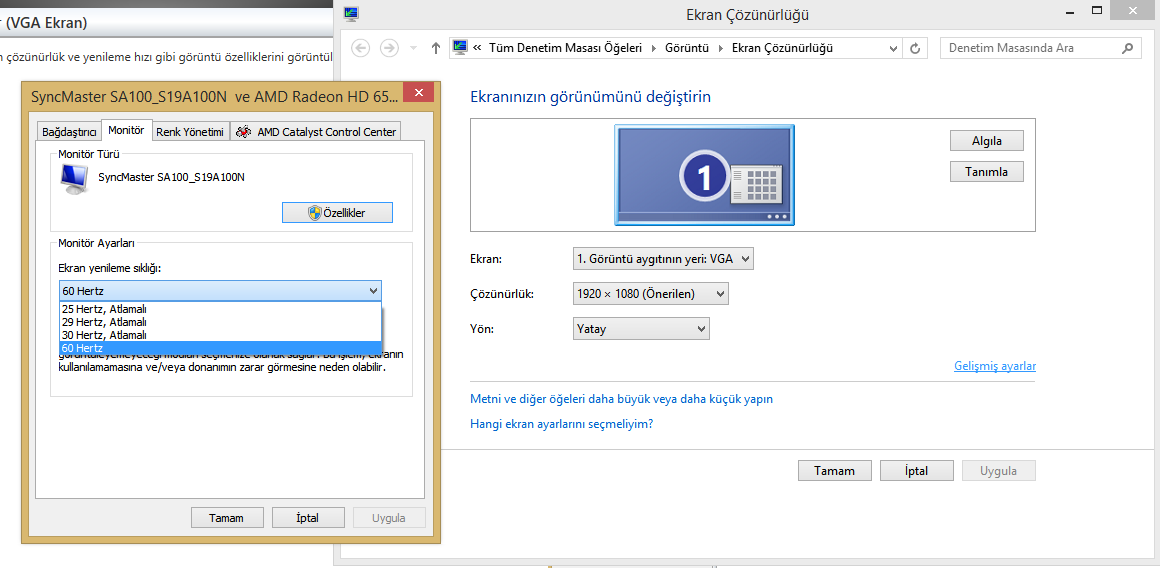The height and width of the screenshot is (568, 1160).
Task: Click Metni ve diğer öğeleri daha büyük link
Action: (x=621, y=399)
